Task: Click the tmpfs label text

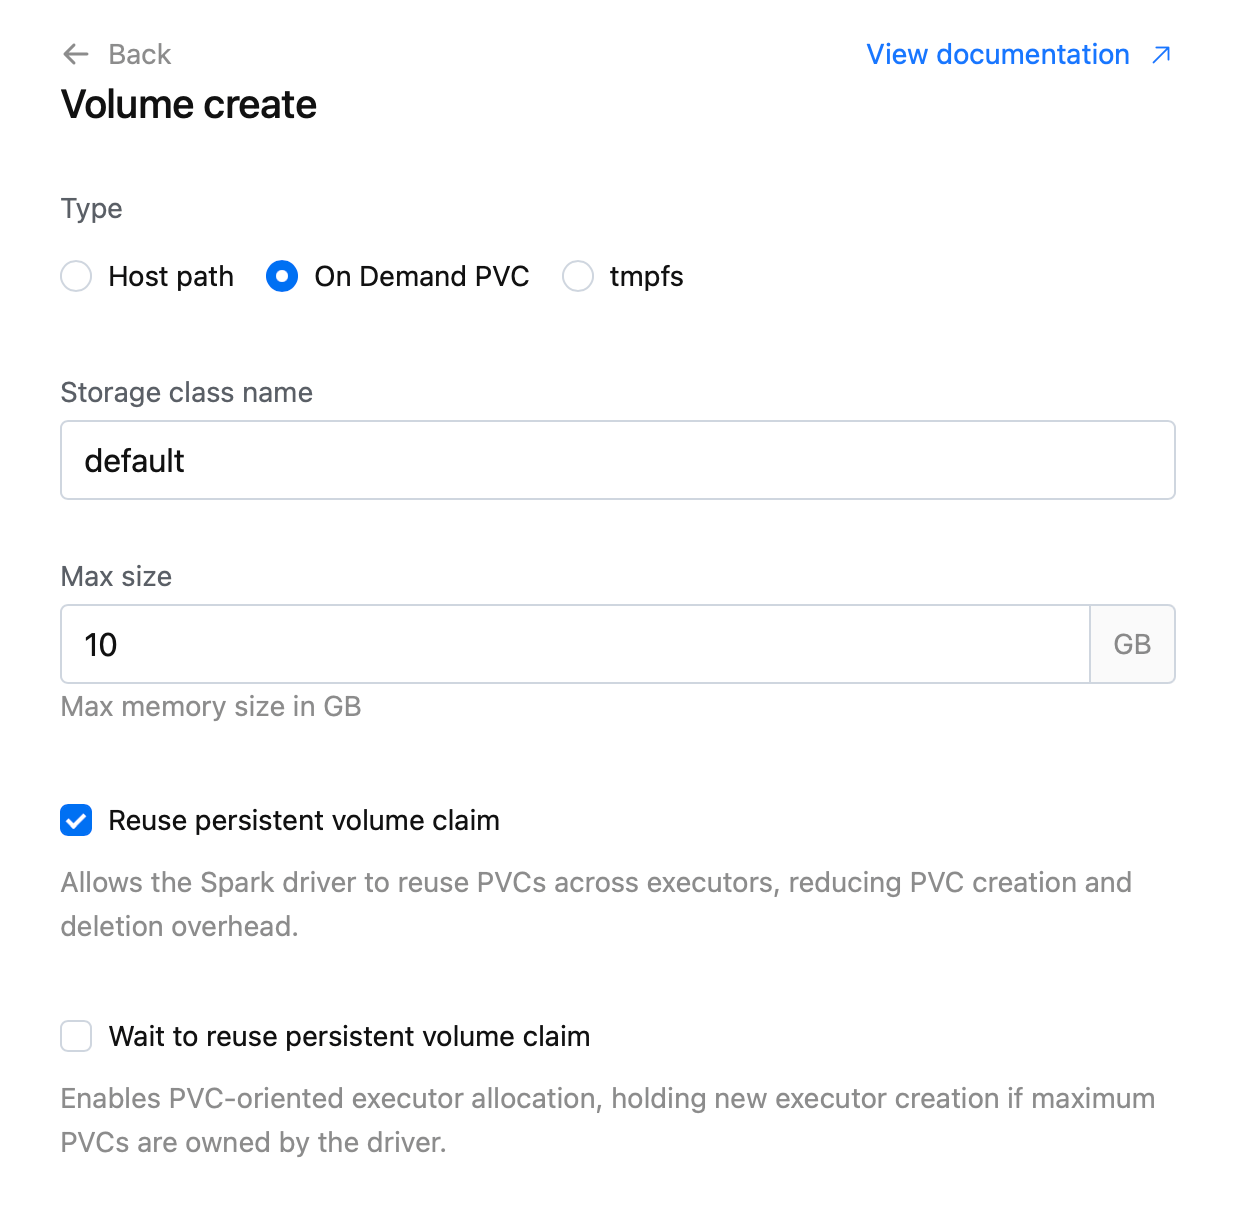Action: pyautogui.click(x=647, y=276)
